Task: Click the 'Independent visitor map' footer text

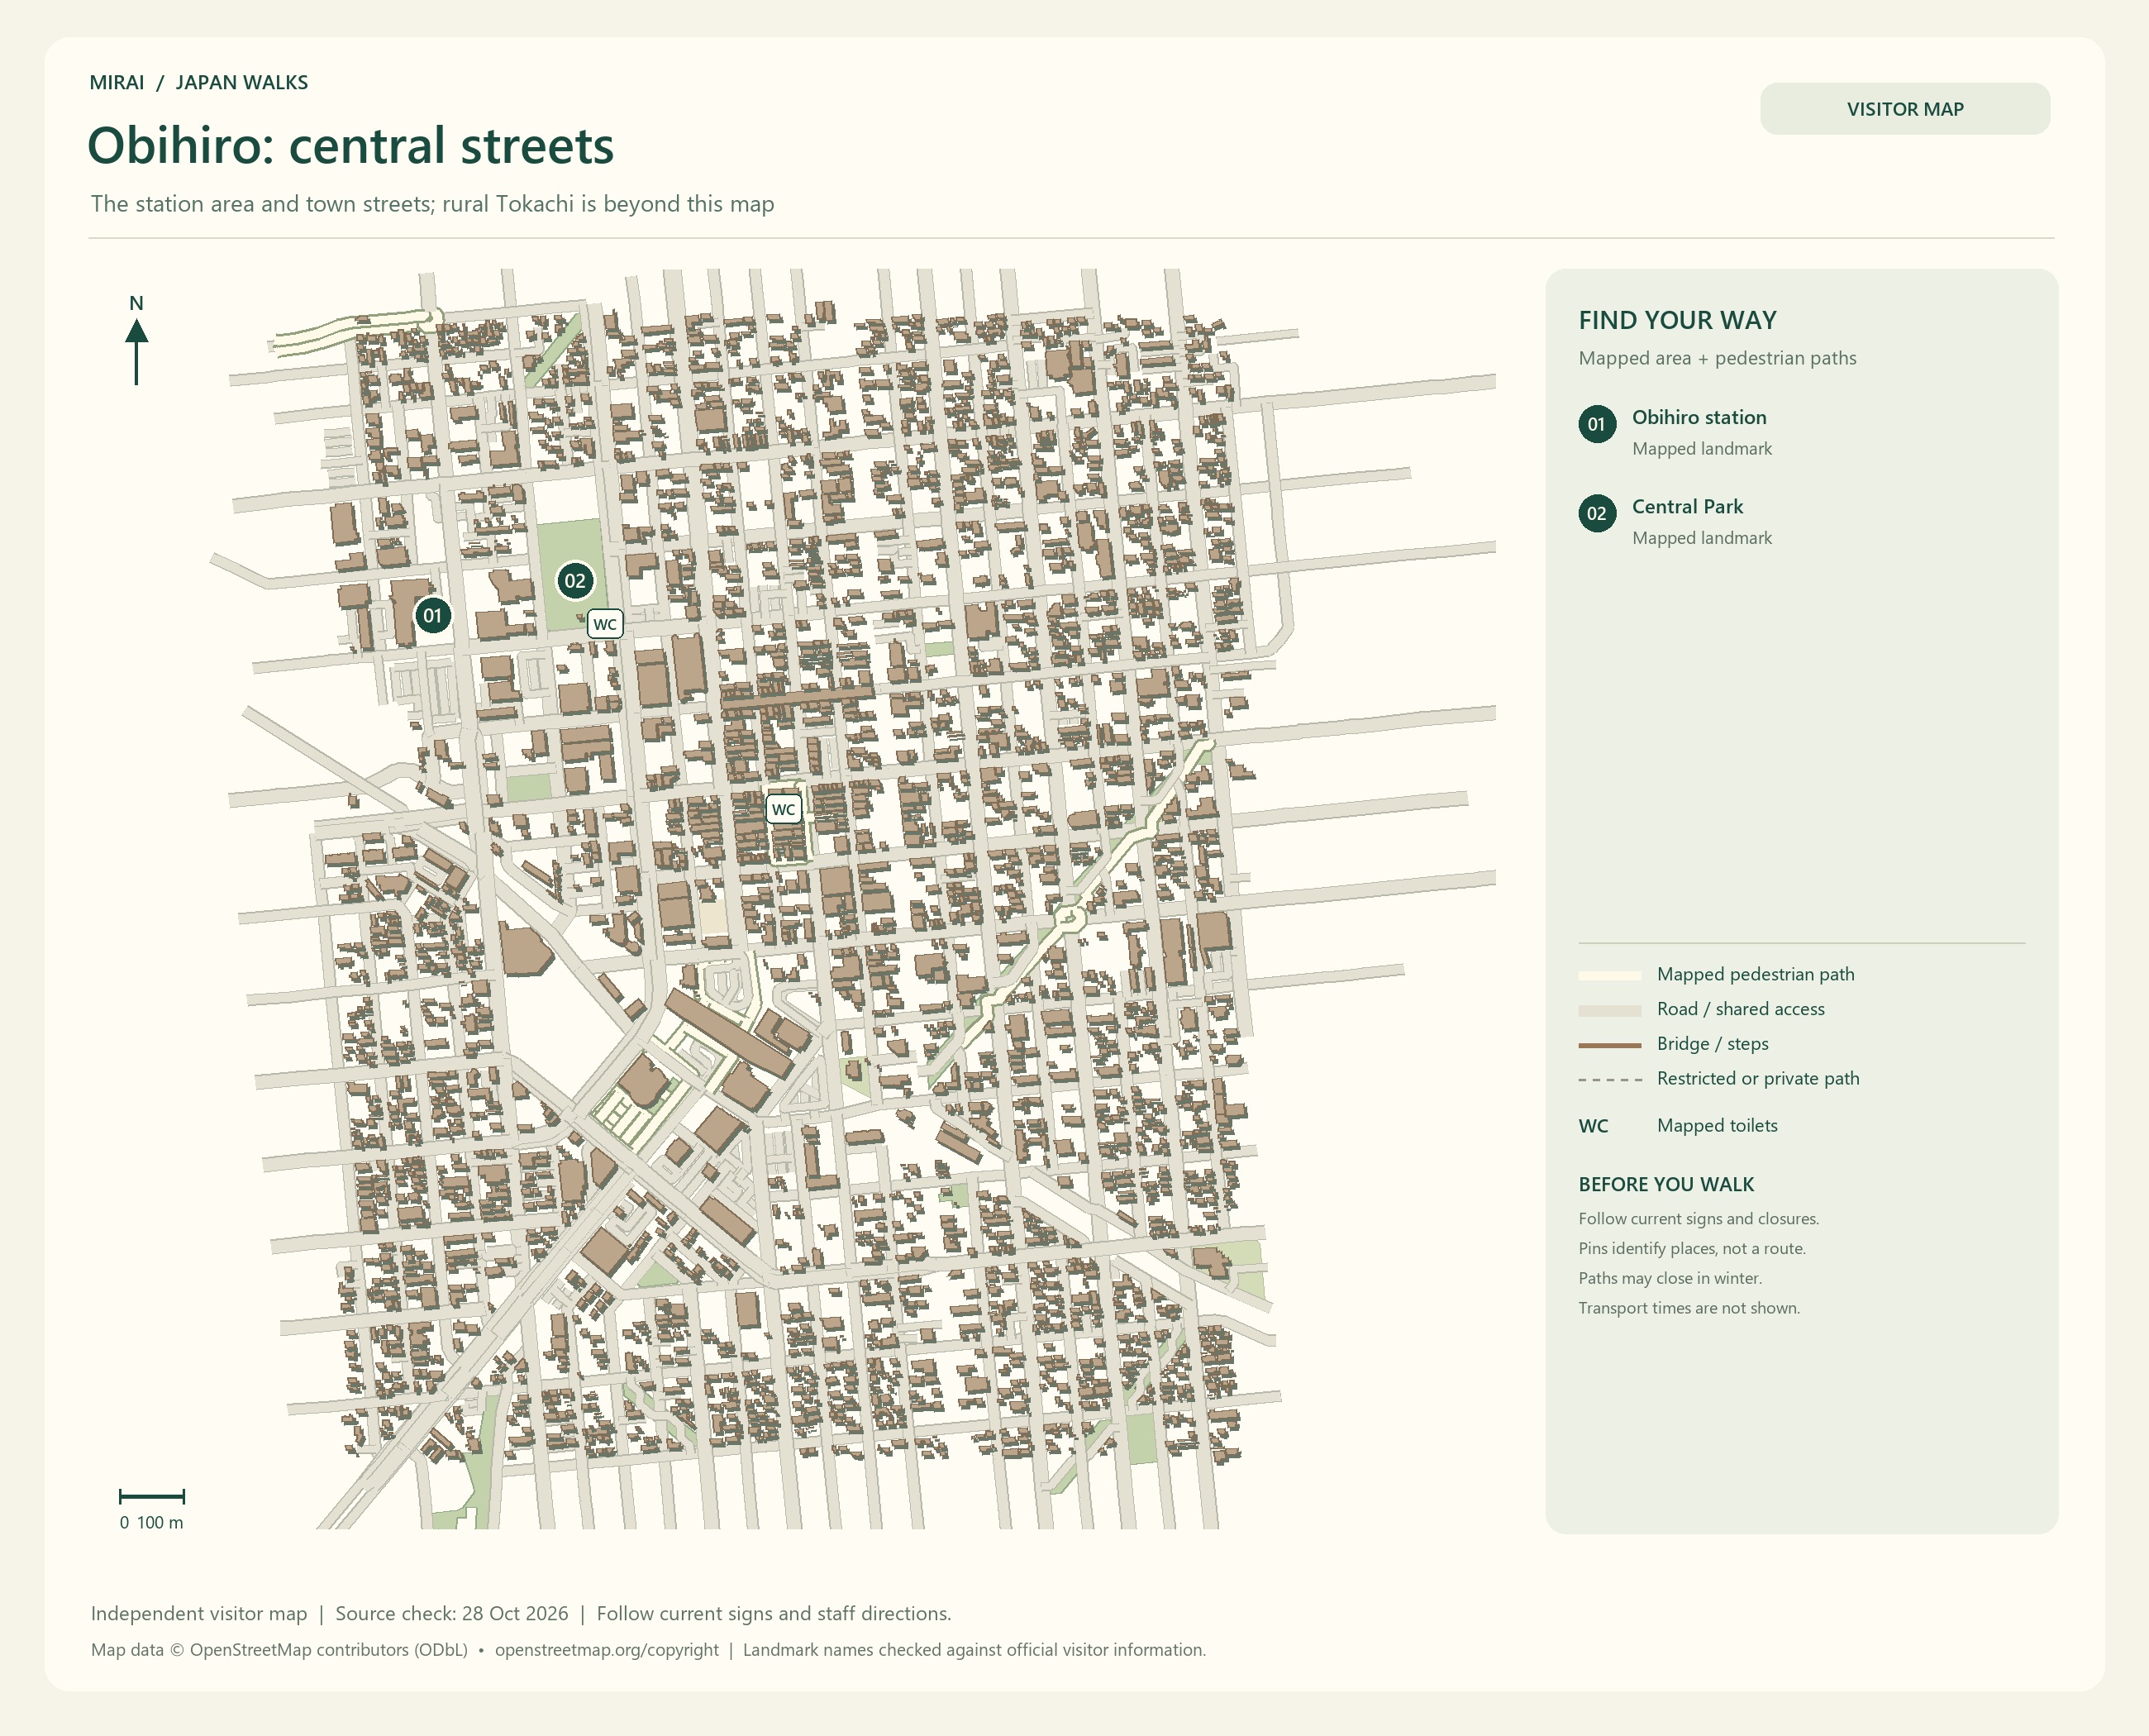Action: (199, 1614)
